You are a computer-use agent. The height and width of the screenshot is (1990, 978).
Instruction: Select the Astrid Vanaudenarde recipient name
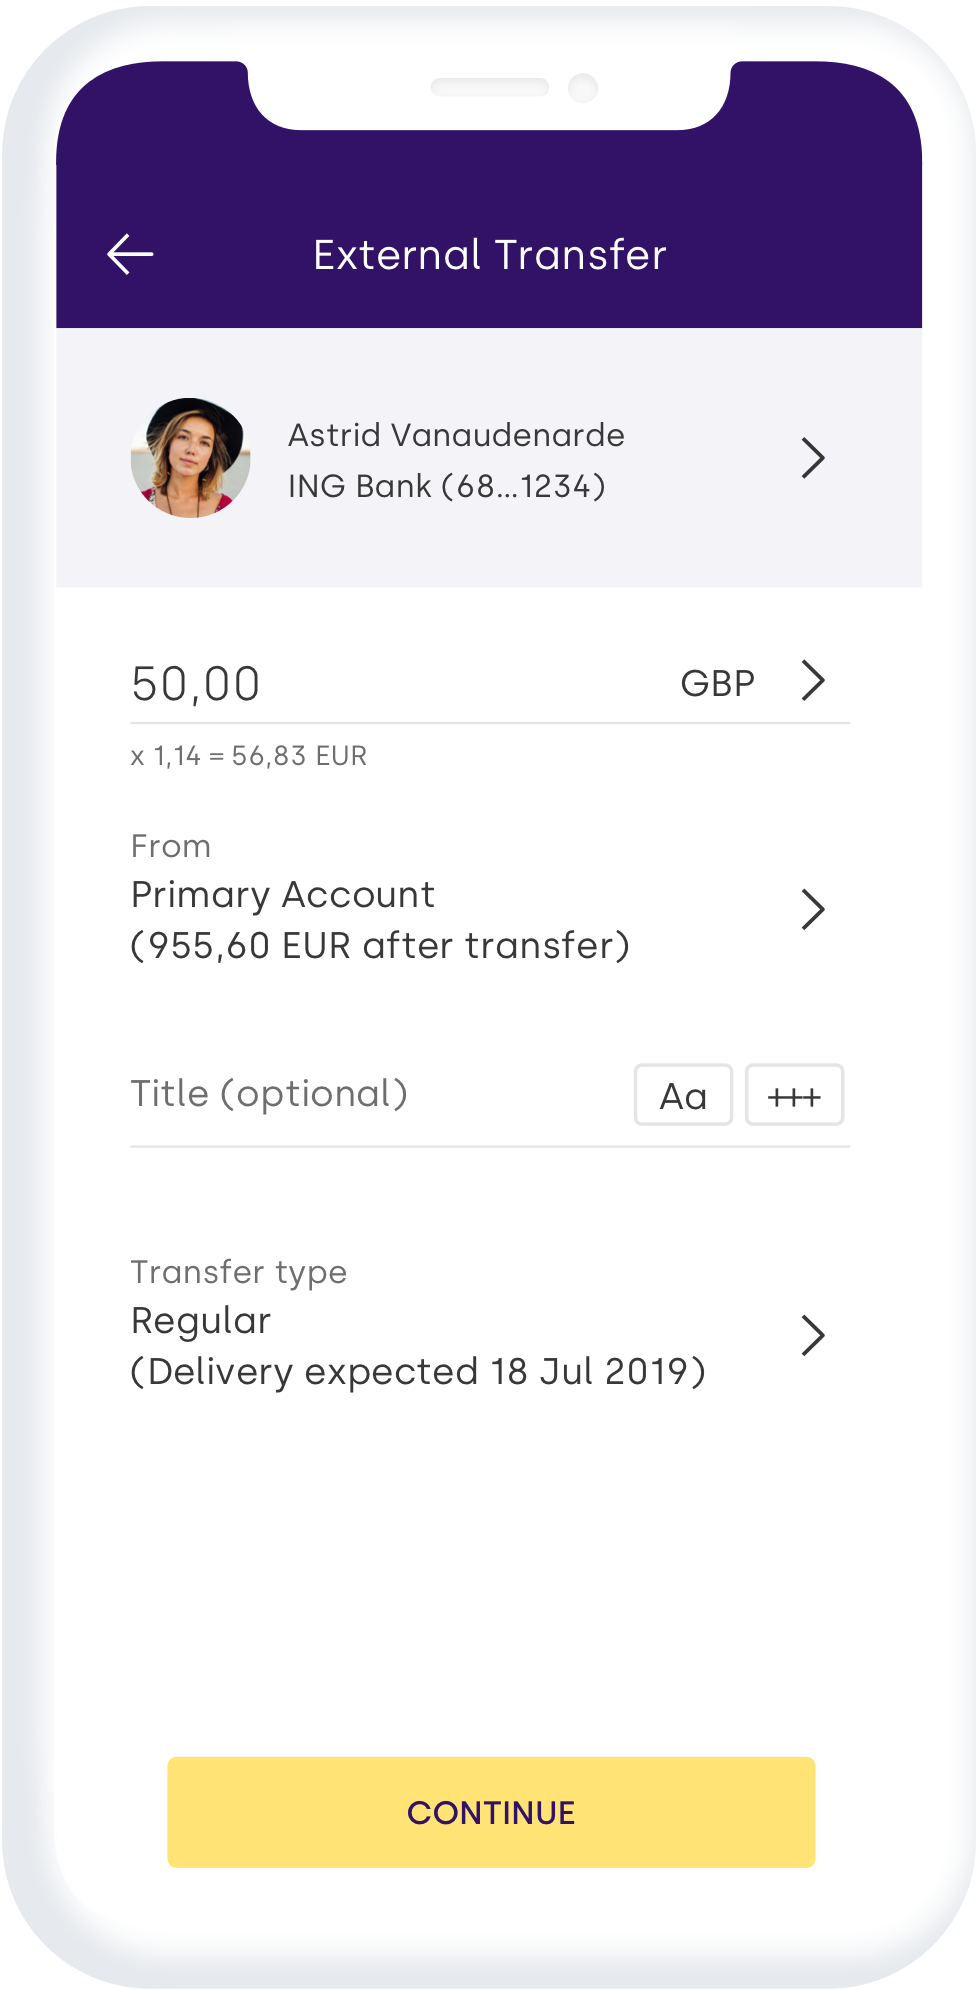(x=456, y=435)
